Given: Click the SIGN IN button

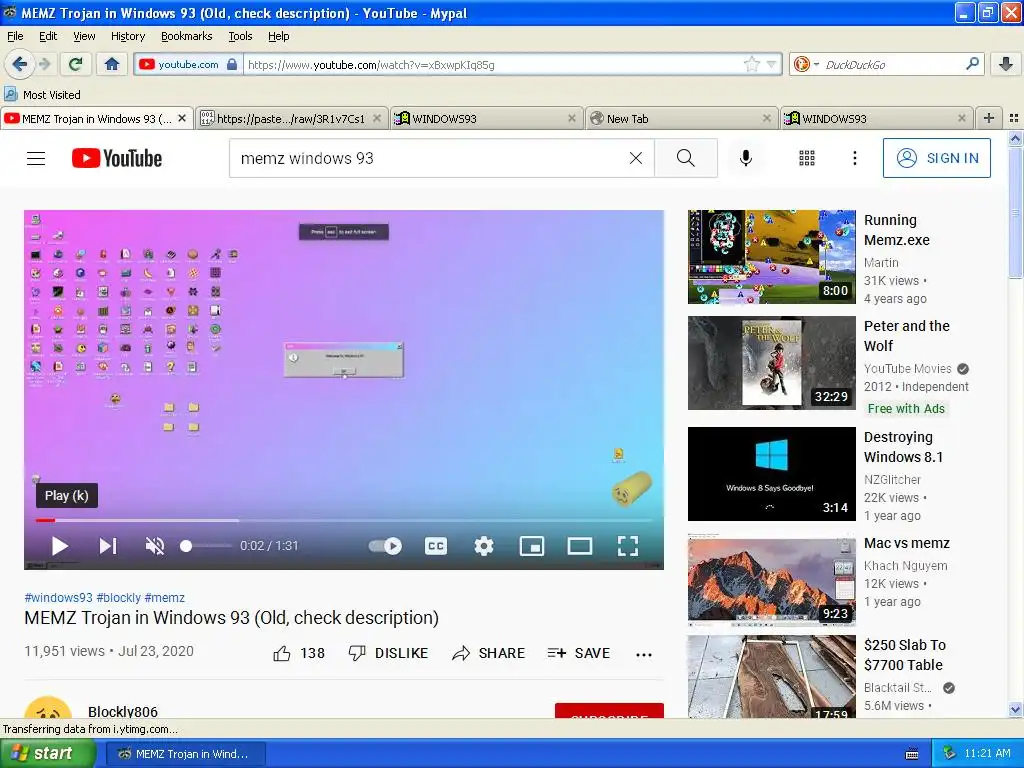Looking at the screenshot, I should click(x=936, y=158).
